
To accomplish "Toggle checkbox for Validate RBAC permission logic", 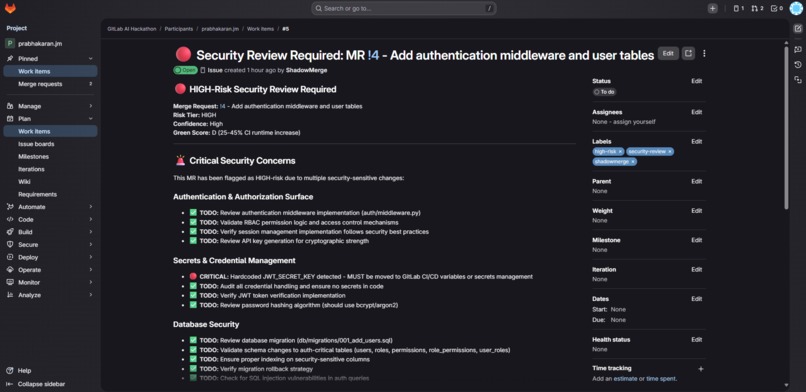I will point(193,222).
